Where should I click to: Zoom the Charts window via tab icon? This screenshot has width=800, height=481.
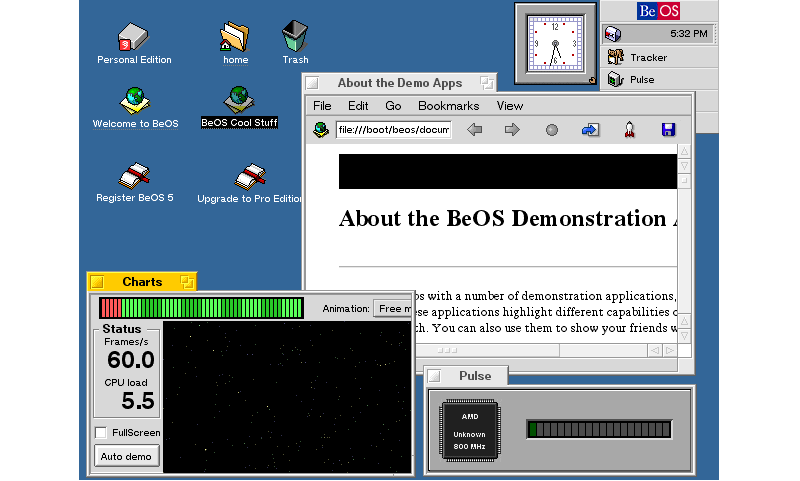[187, 282]
